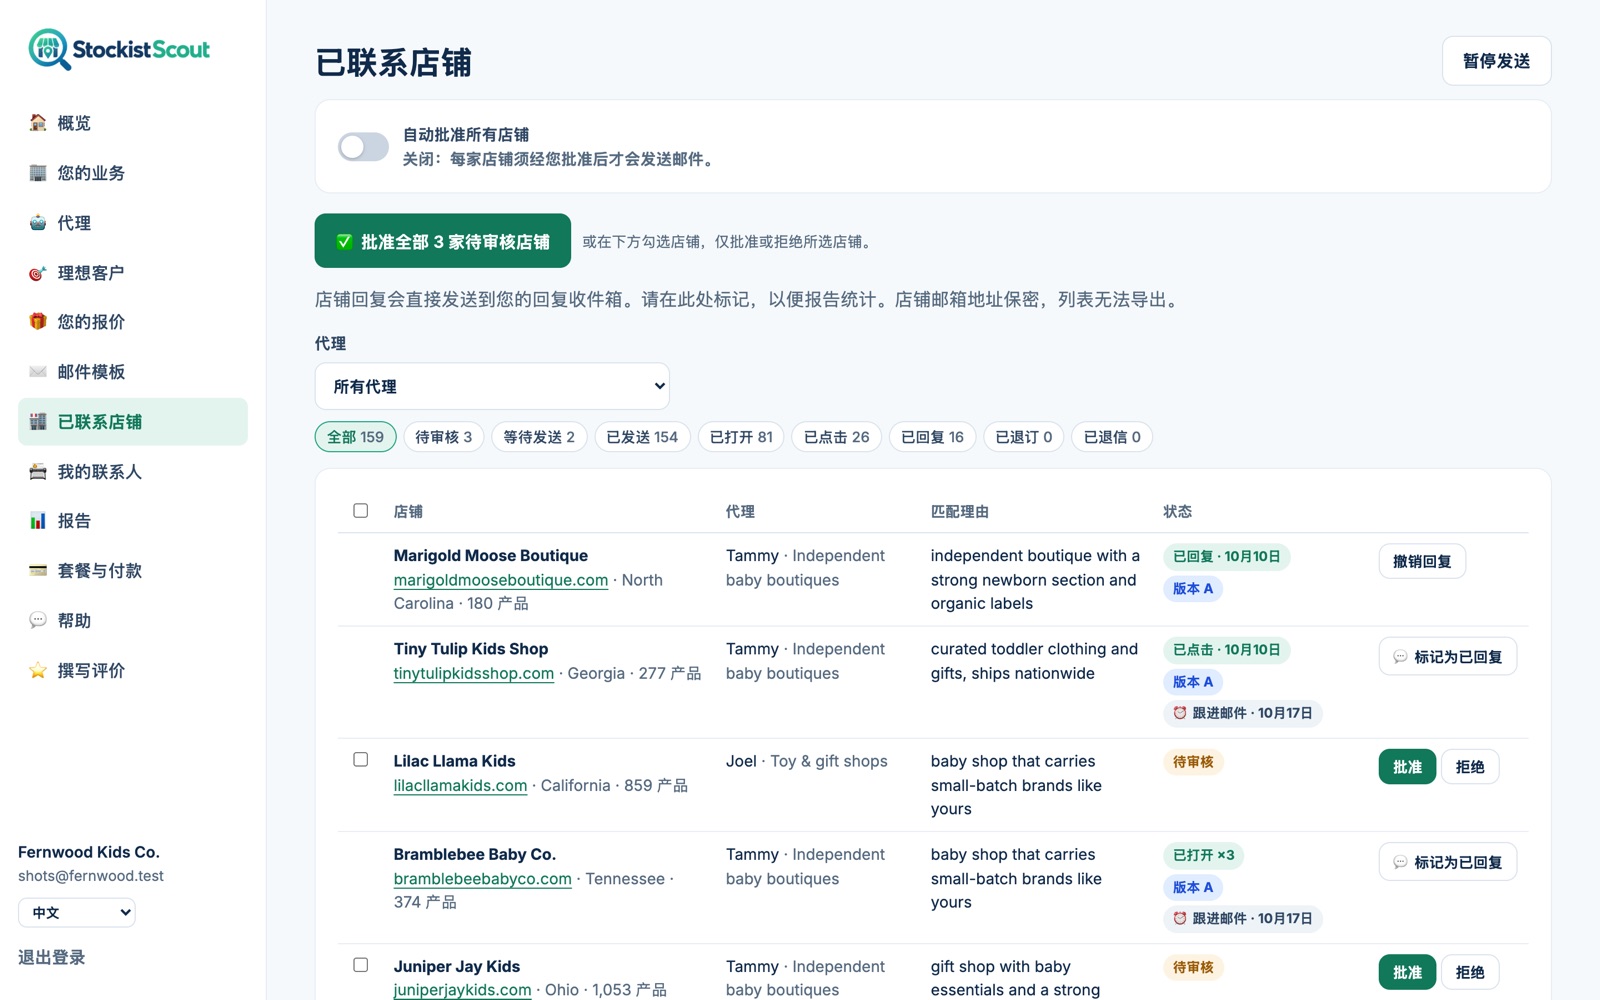The image size is (1600, 1000).
Task: Approve Juniper Jay Kids with 批准
Action: (x=1407, y=972)
